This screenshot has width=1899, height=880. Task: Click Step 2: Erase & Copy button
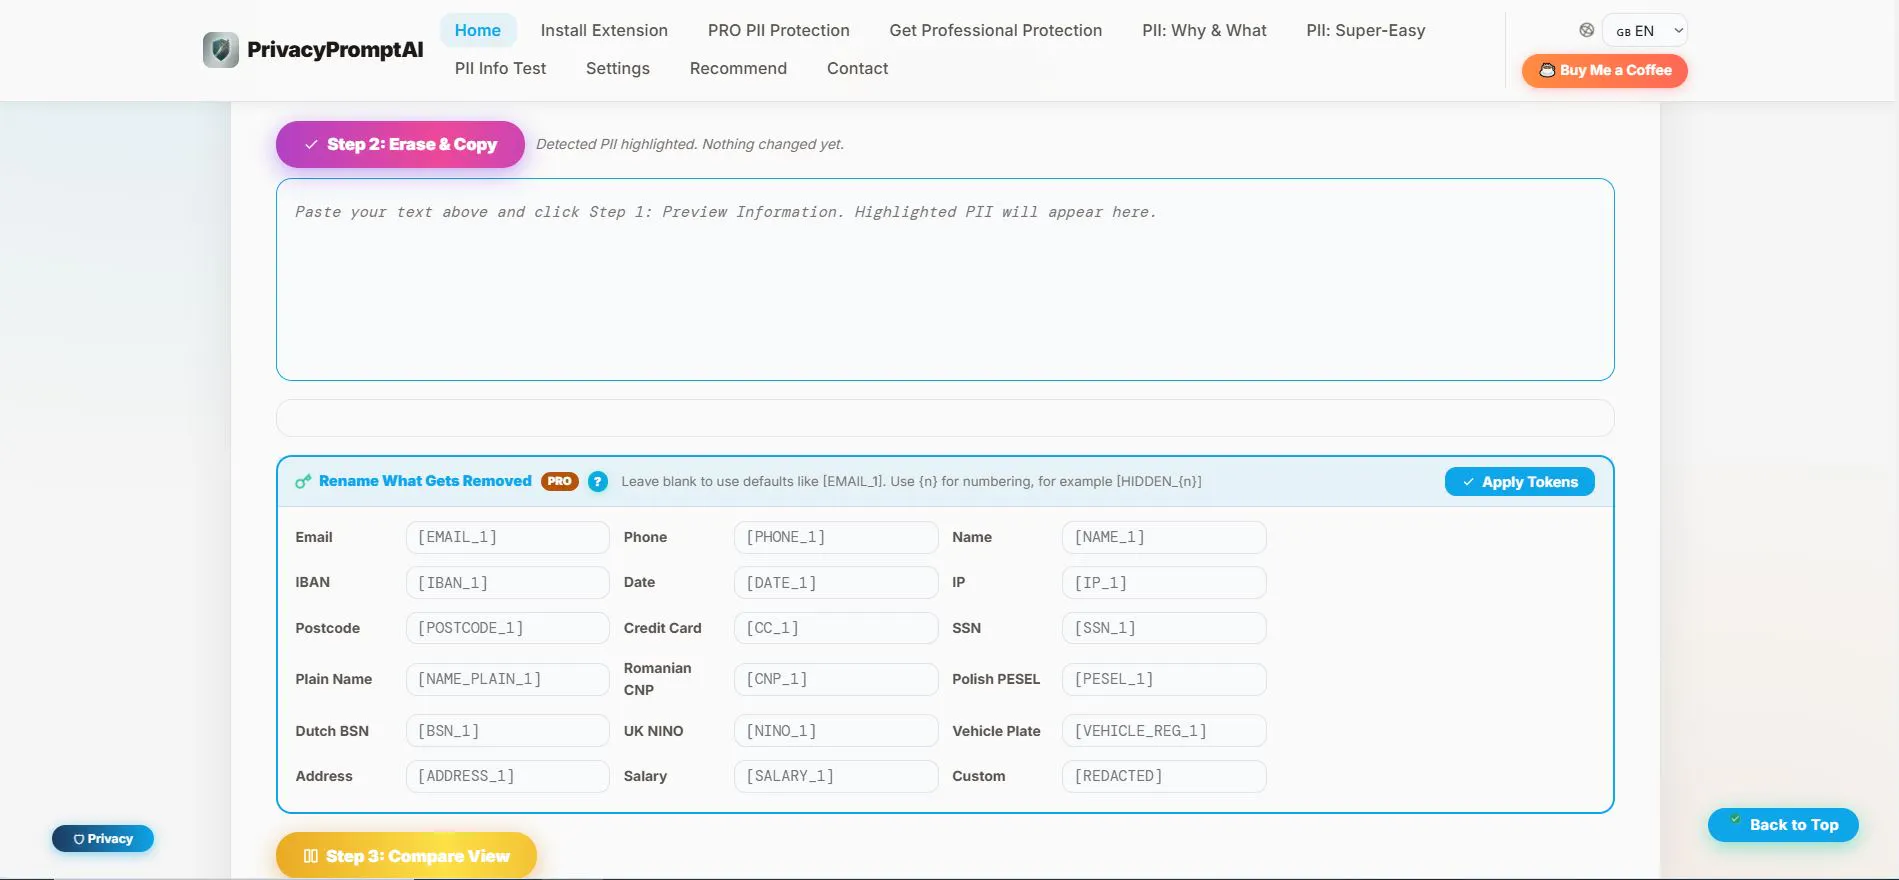tap(400, 144)
